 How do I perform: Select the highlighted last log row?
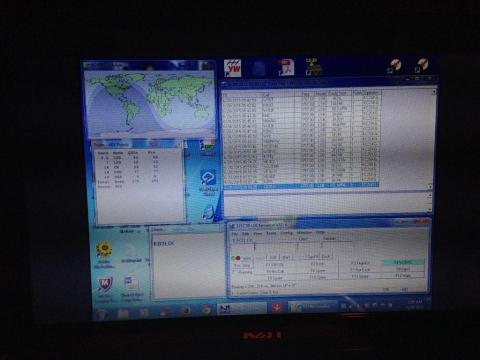click(301, 186)
